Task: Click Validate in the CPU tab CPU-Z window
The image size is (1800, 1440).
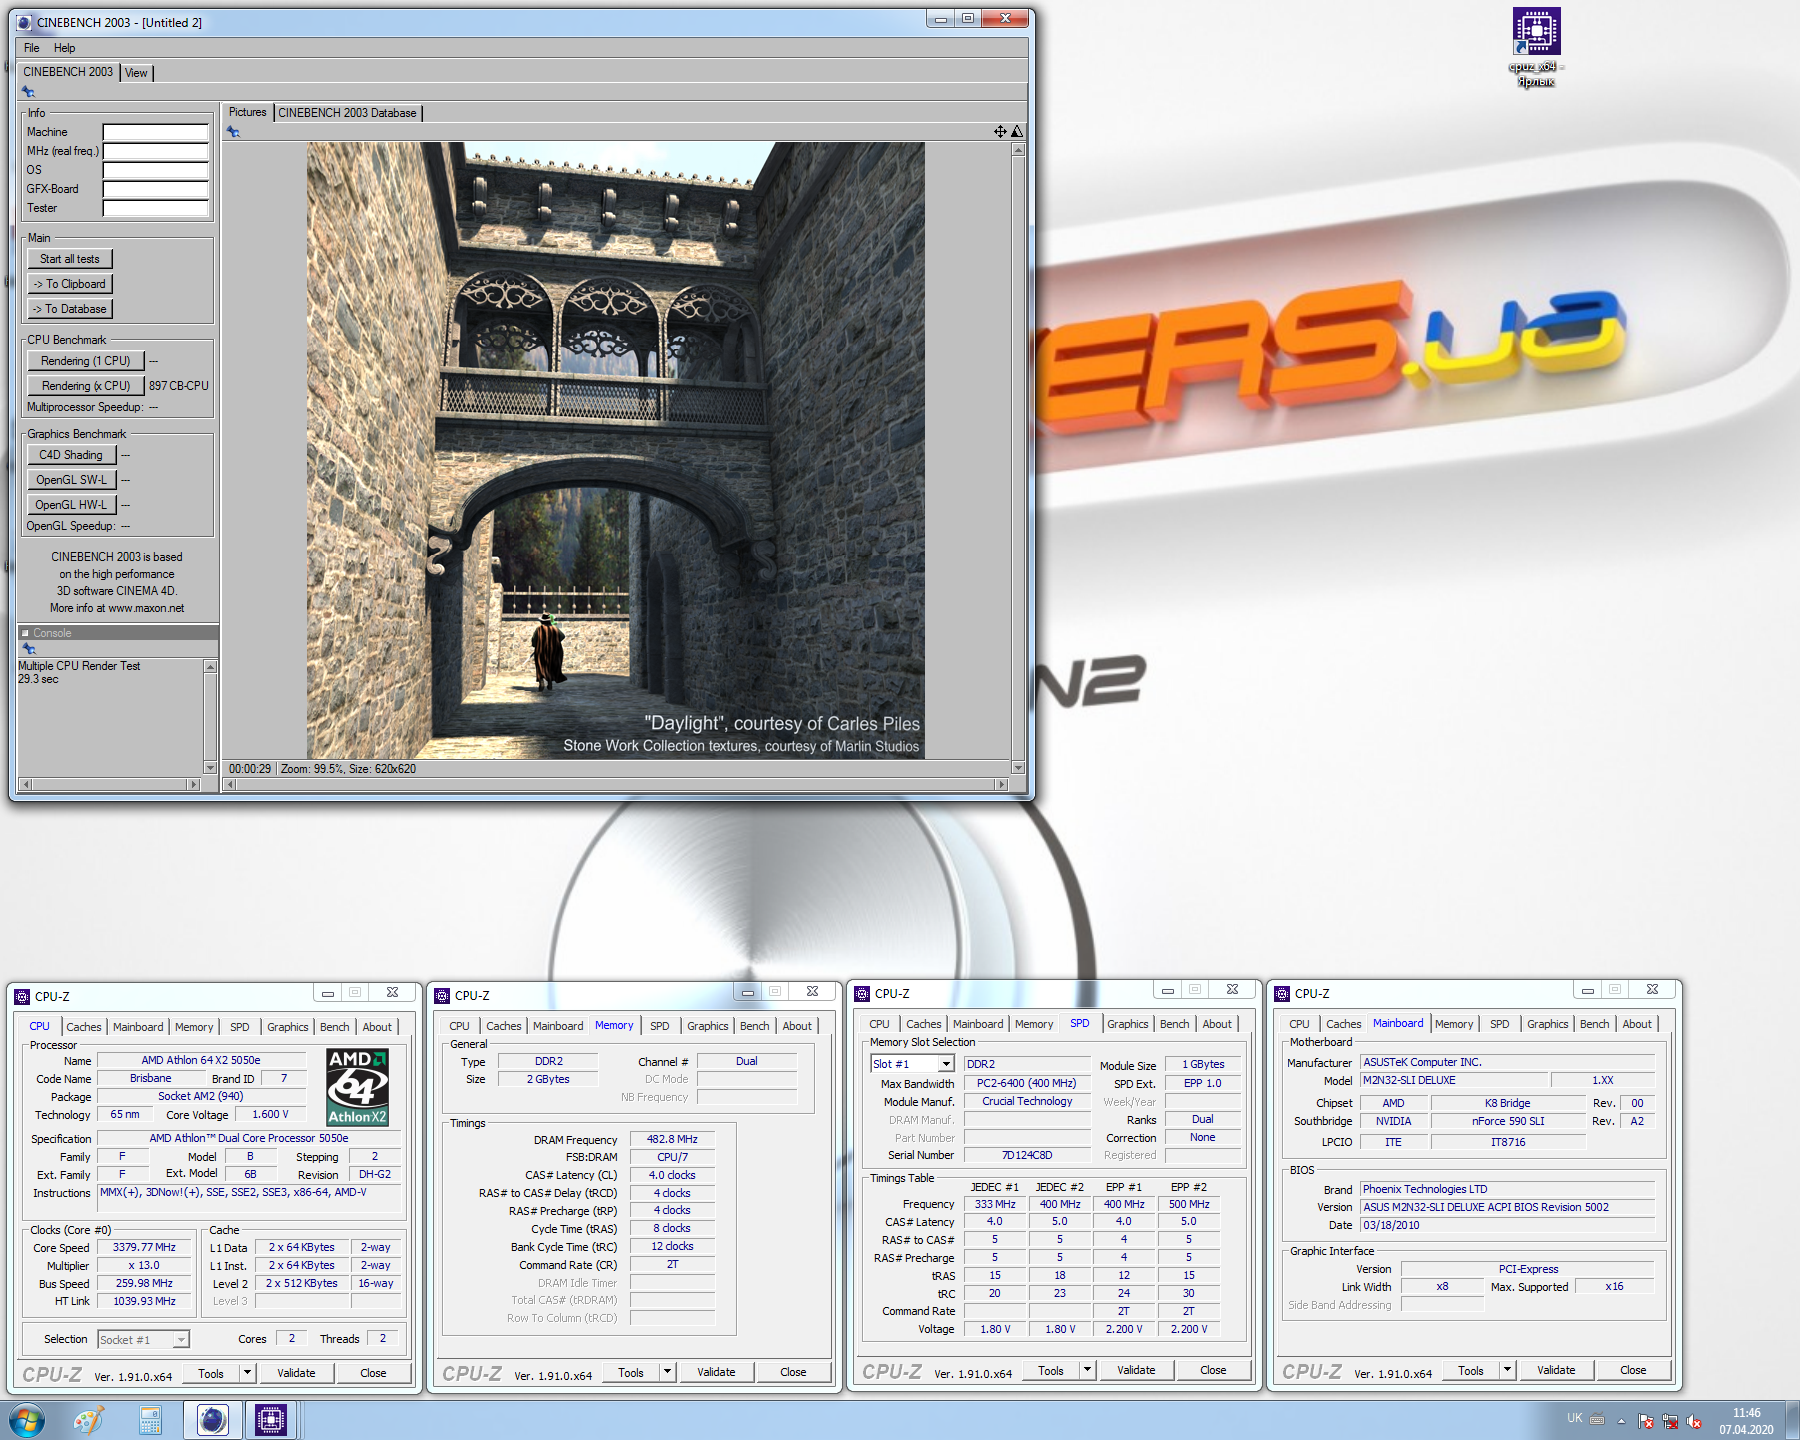Action: pyautogui.click(x=296, y=1373)
